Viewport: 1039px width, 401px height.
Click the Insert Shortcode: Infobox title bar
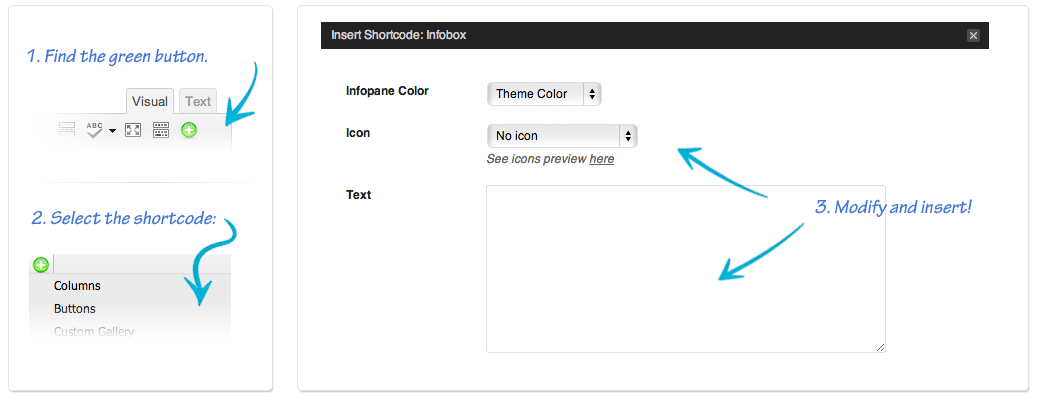(655, 35)
